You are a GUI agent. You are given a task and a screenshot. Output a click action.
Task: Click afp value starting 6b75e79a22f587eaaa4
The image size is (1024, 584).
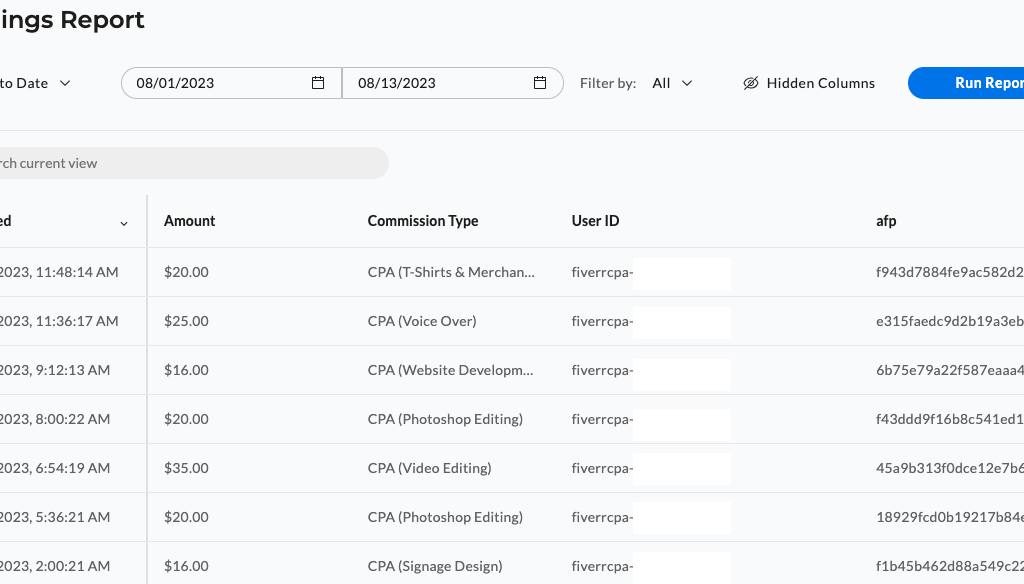950,370
